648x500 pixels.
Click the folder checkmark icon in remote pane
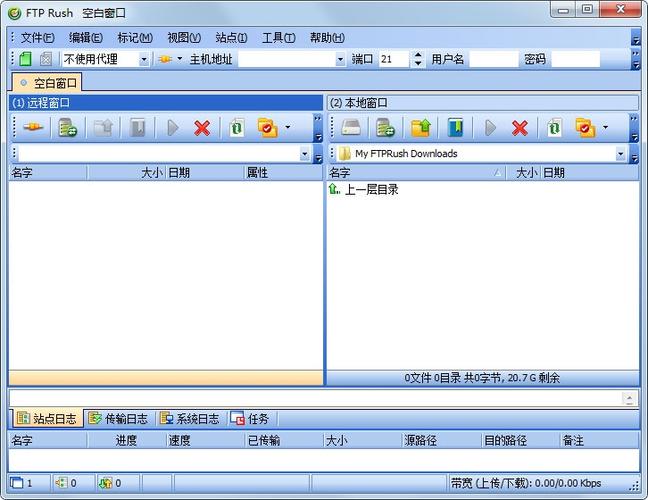click(x=267, y=127)
